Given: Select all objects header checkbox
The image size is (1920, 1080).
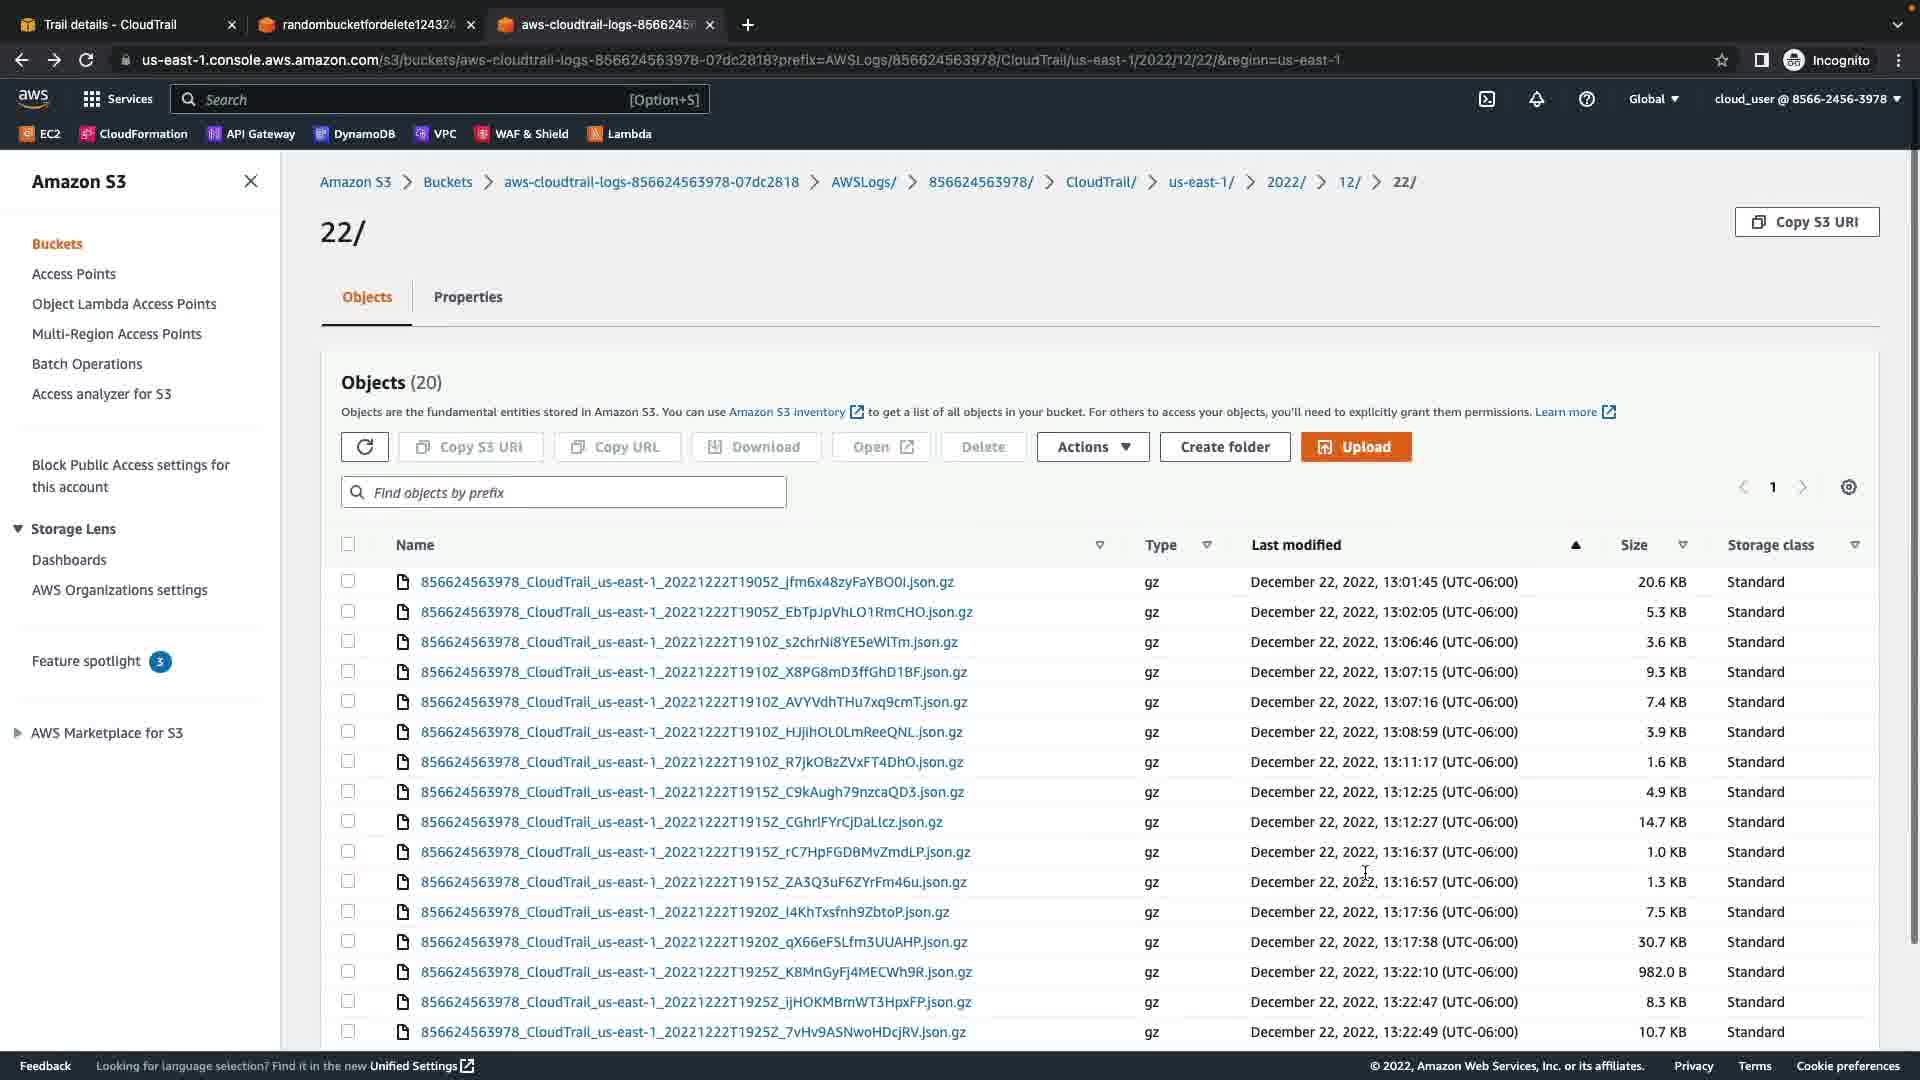Looking at the screenshot, I should coord(348,544).
